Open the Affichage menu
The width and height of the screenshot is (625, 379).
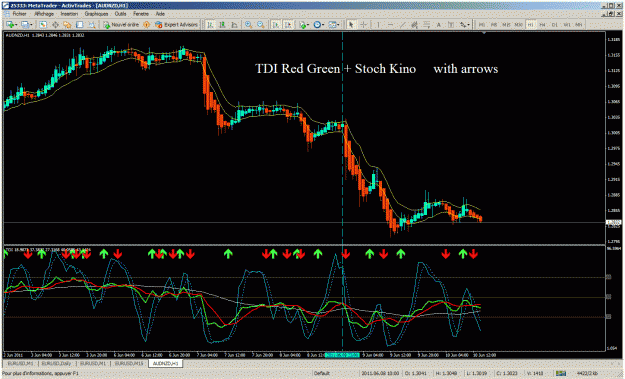(44, 14)
